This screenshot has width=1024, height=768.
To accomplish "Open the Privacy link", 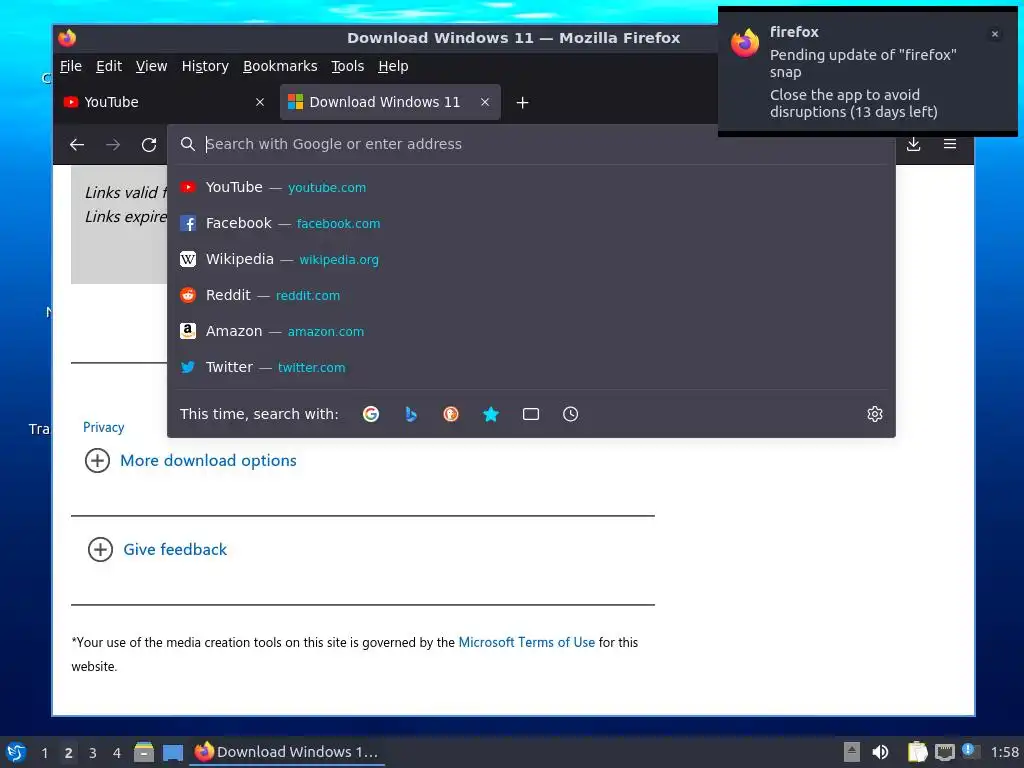I will coord(103,427).
